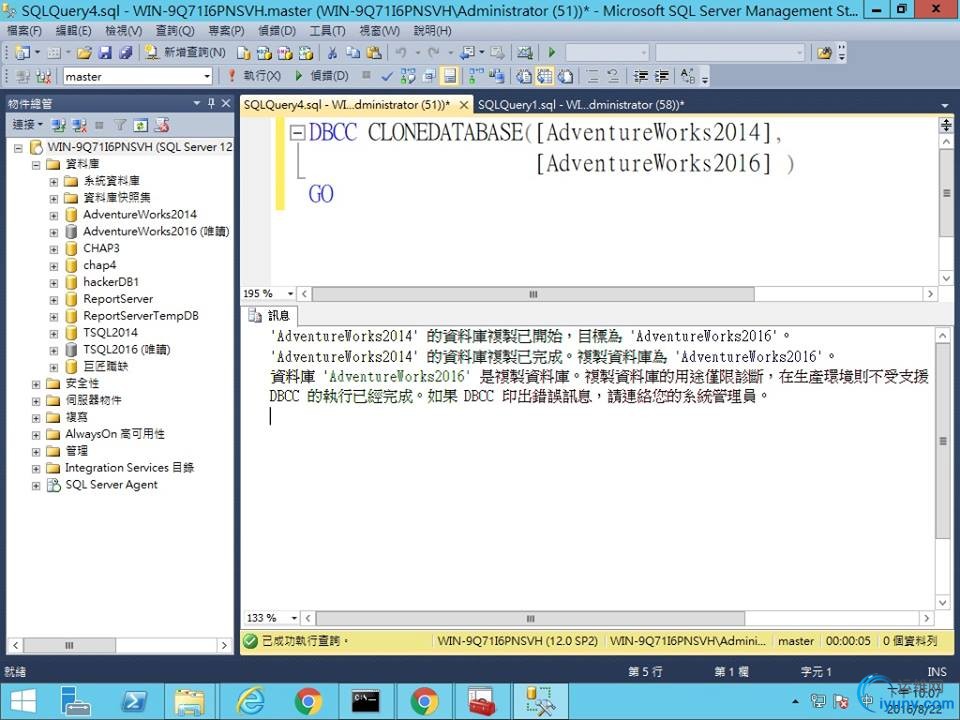Click the Paste clipboard icon

(374, 53)
